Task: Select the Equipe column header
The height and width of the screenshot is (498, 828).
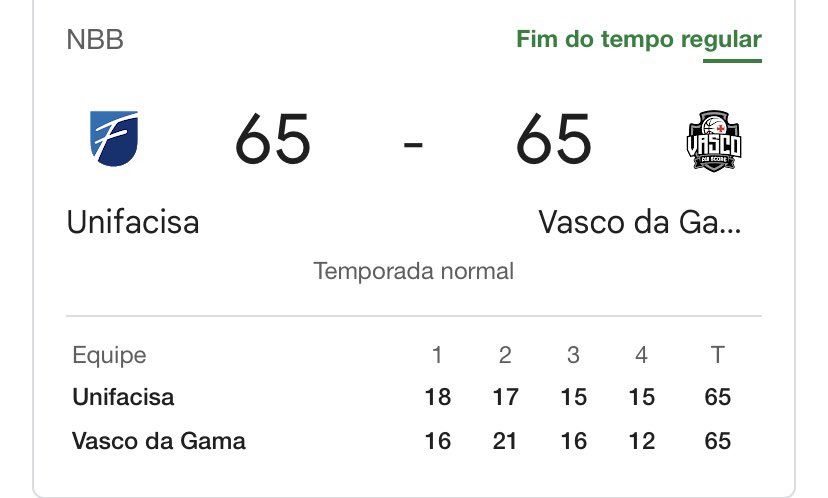Action: [x=109, y=355]
